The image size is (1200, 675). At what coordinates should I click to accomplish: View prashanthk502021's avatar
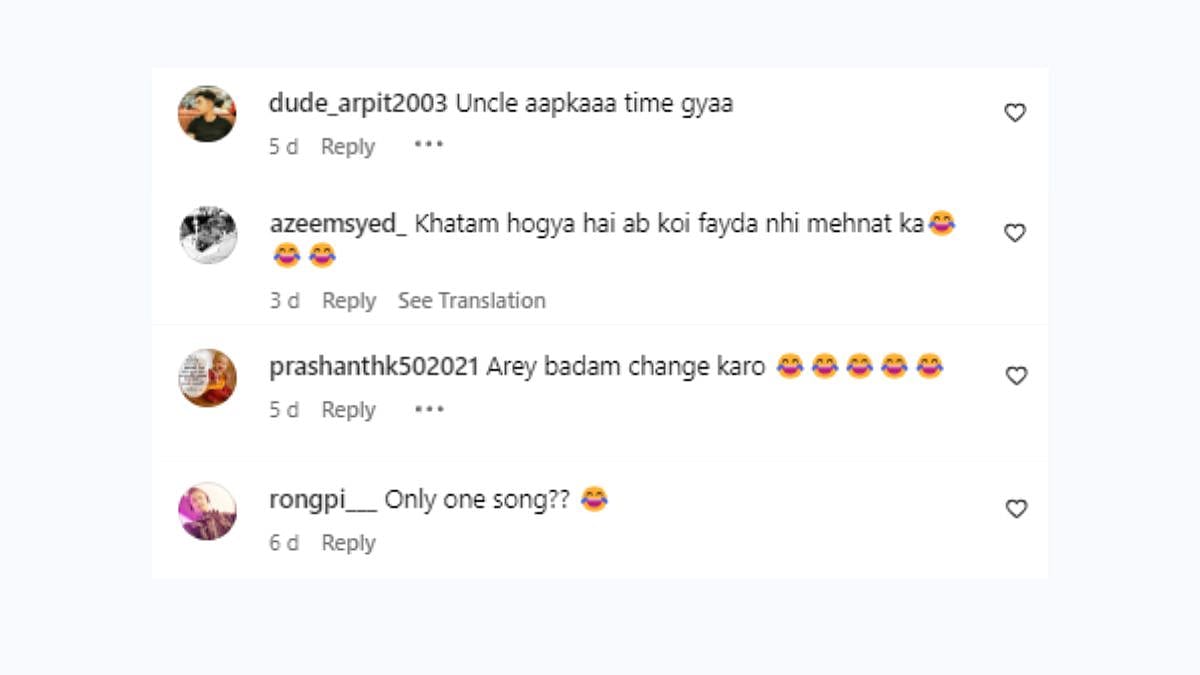[207, 378]
